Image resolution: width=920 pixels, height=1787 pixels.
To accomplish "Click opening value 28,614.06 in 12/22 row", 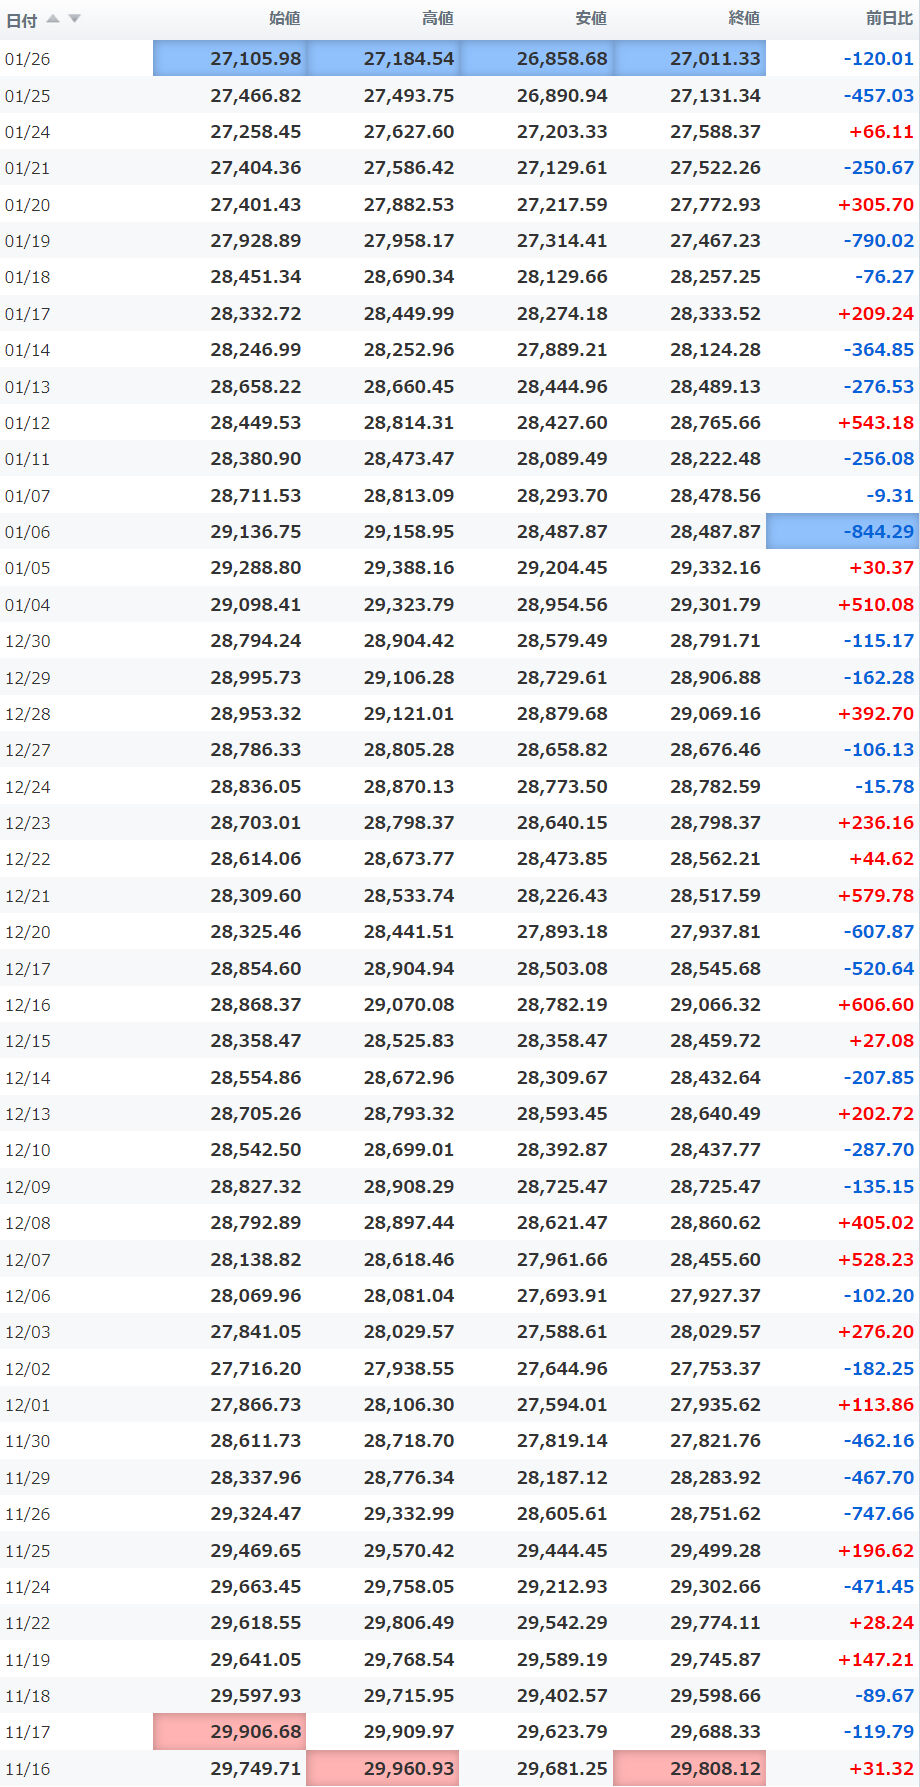I will pyautogui.click(x=256, y=859).
